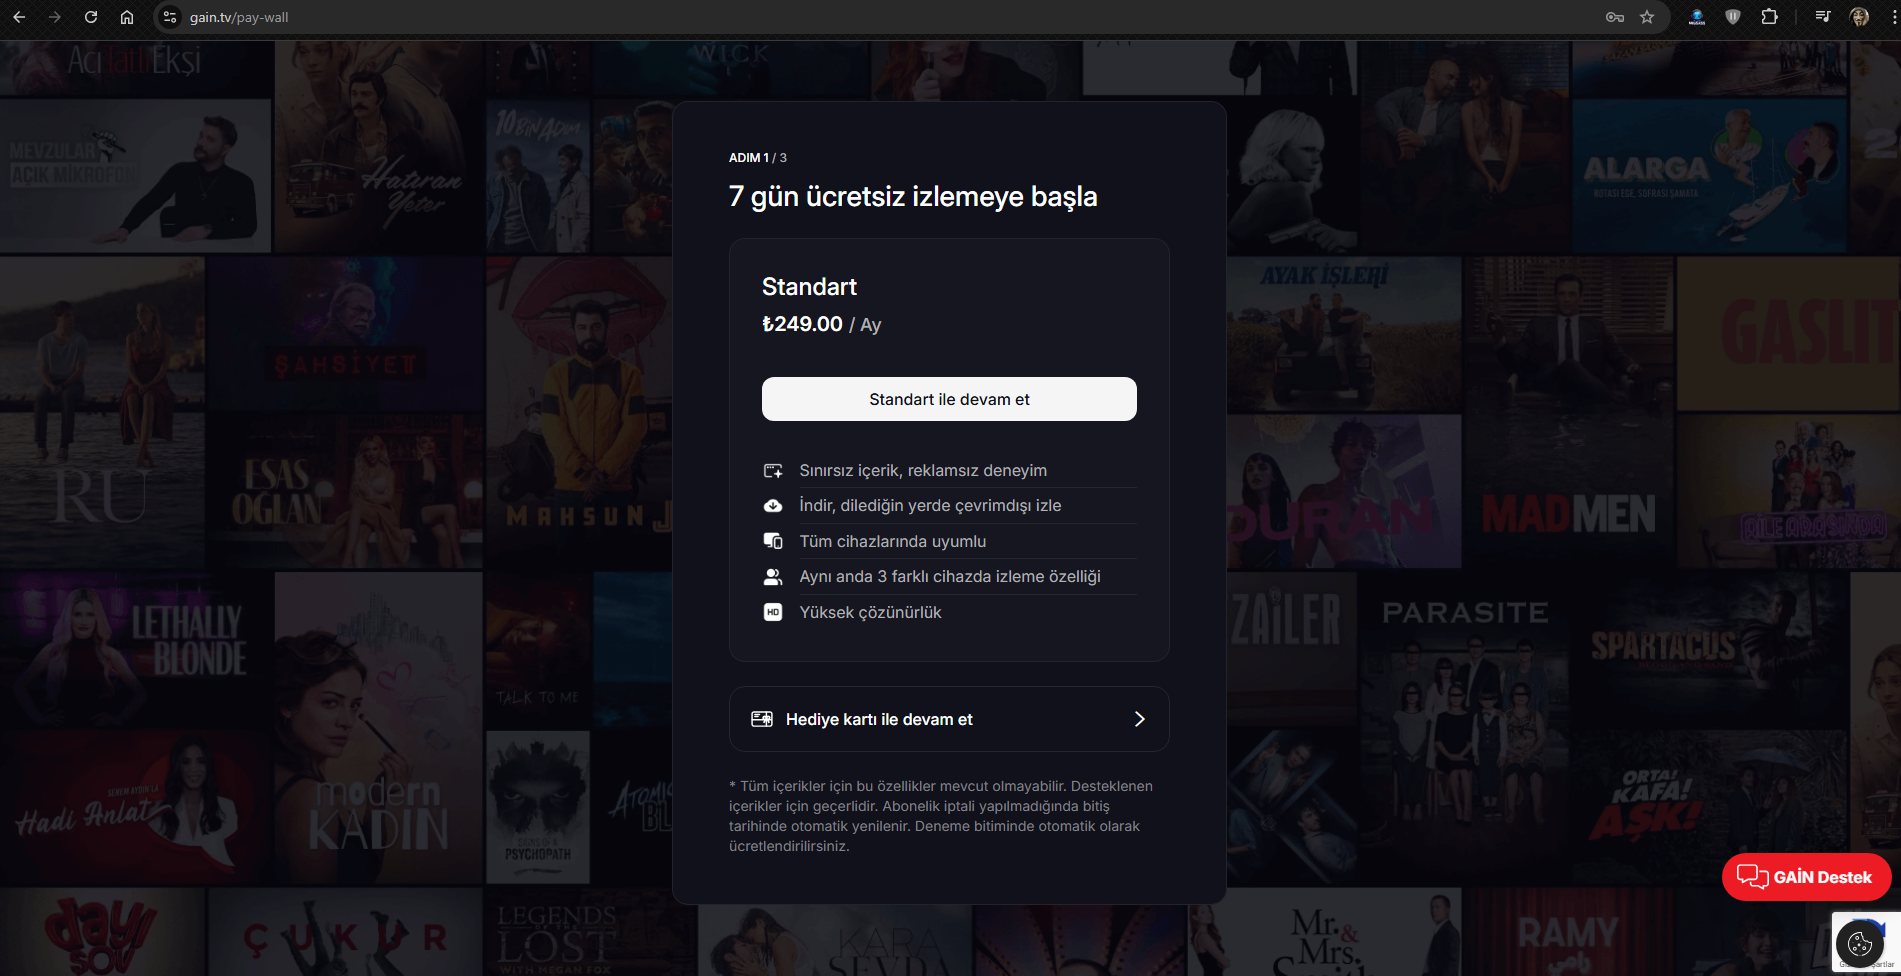Click the Mevzular Açık Mikrofon poster

click(x=135, y=174)
